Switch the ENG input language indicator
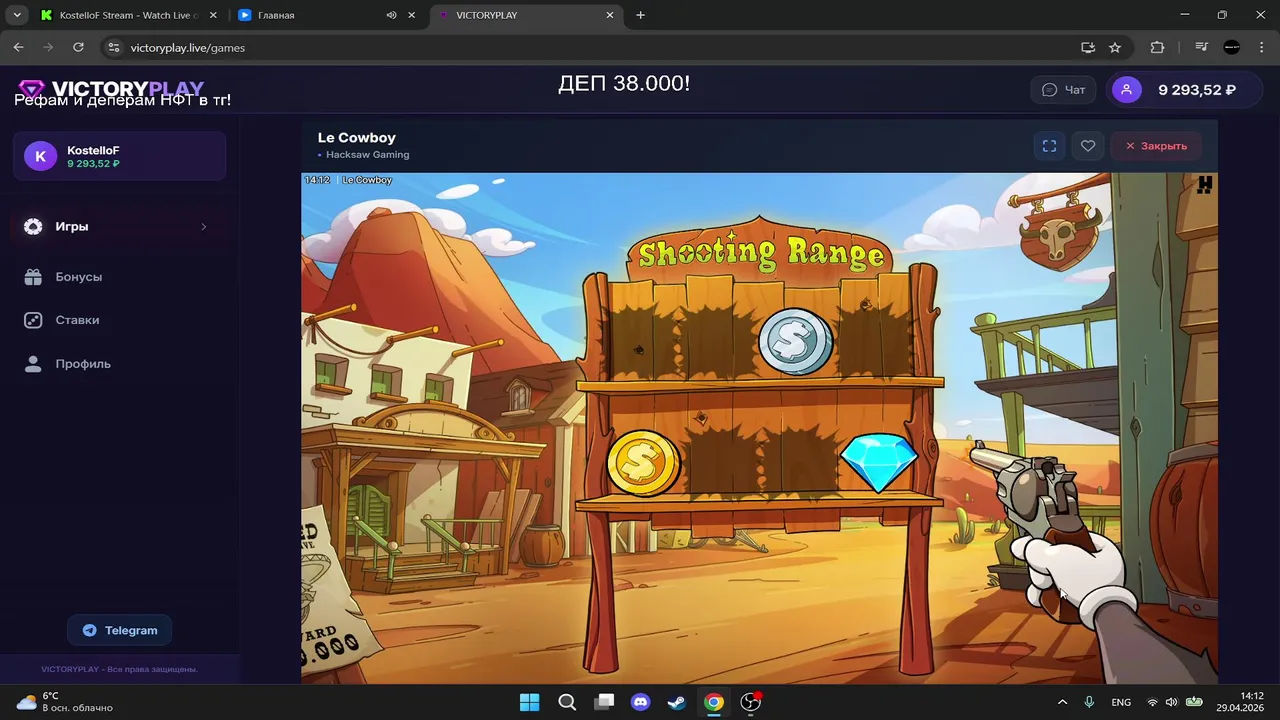Screen dimensions: 1280x720 1121,702
